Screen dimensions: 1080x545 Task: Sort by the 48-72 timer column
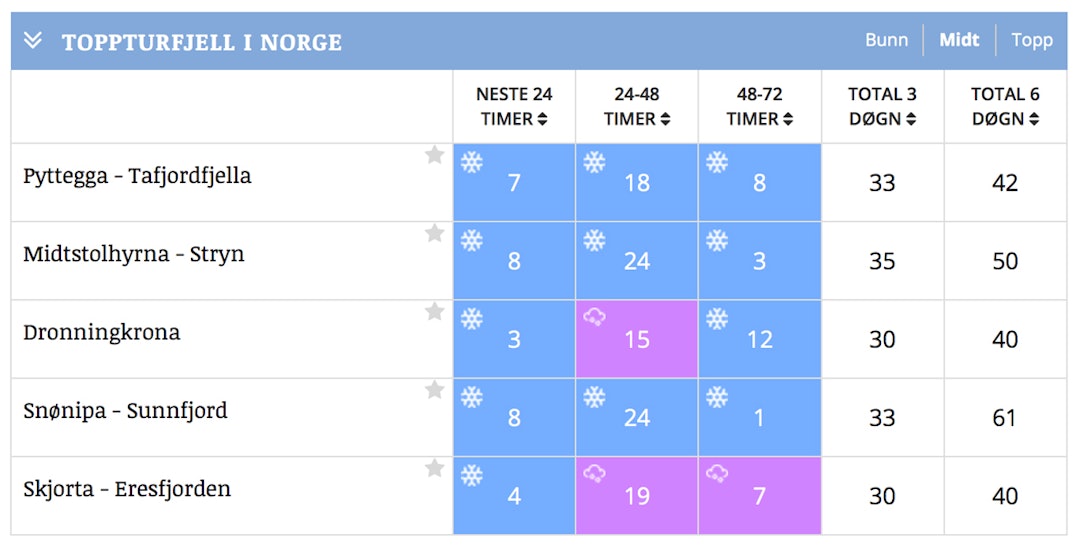point(759,107)
